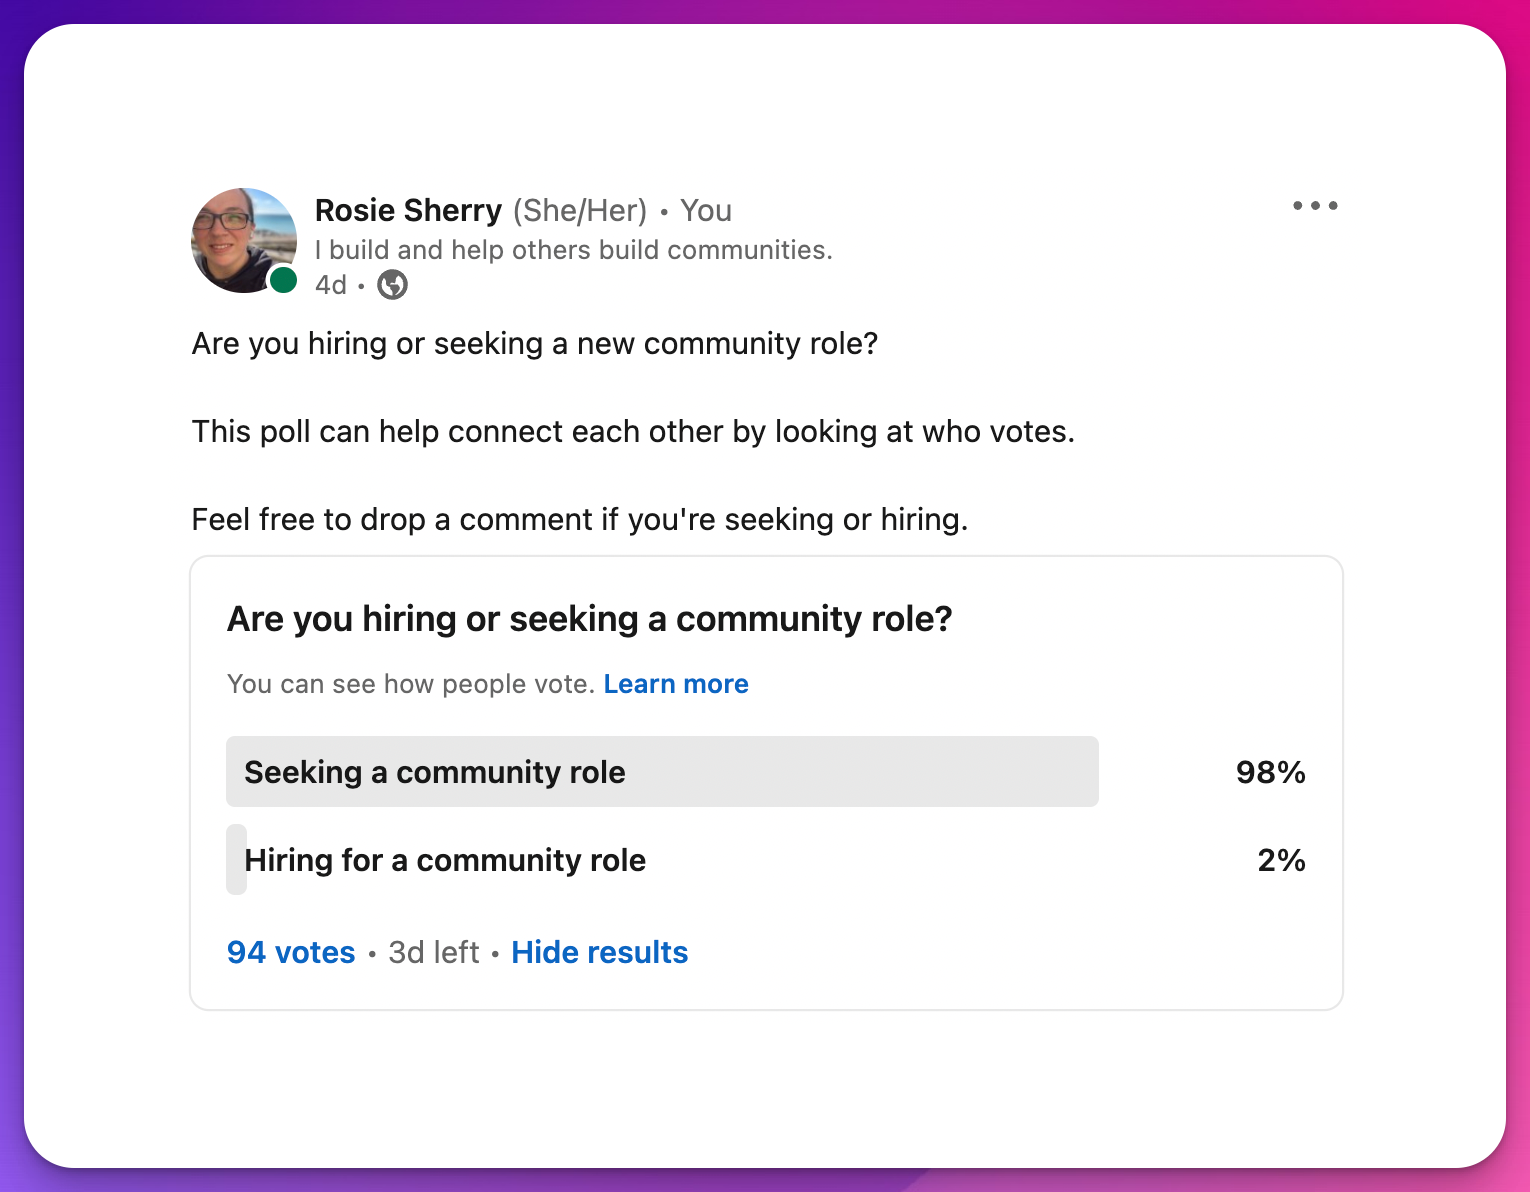Click the (She/Her) pronoun label
1530x1192 pixels.
(x=580, y=211)
